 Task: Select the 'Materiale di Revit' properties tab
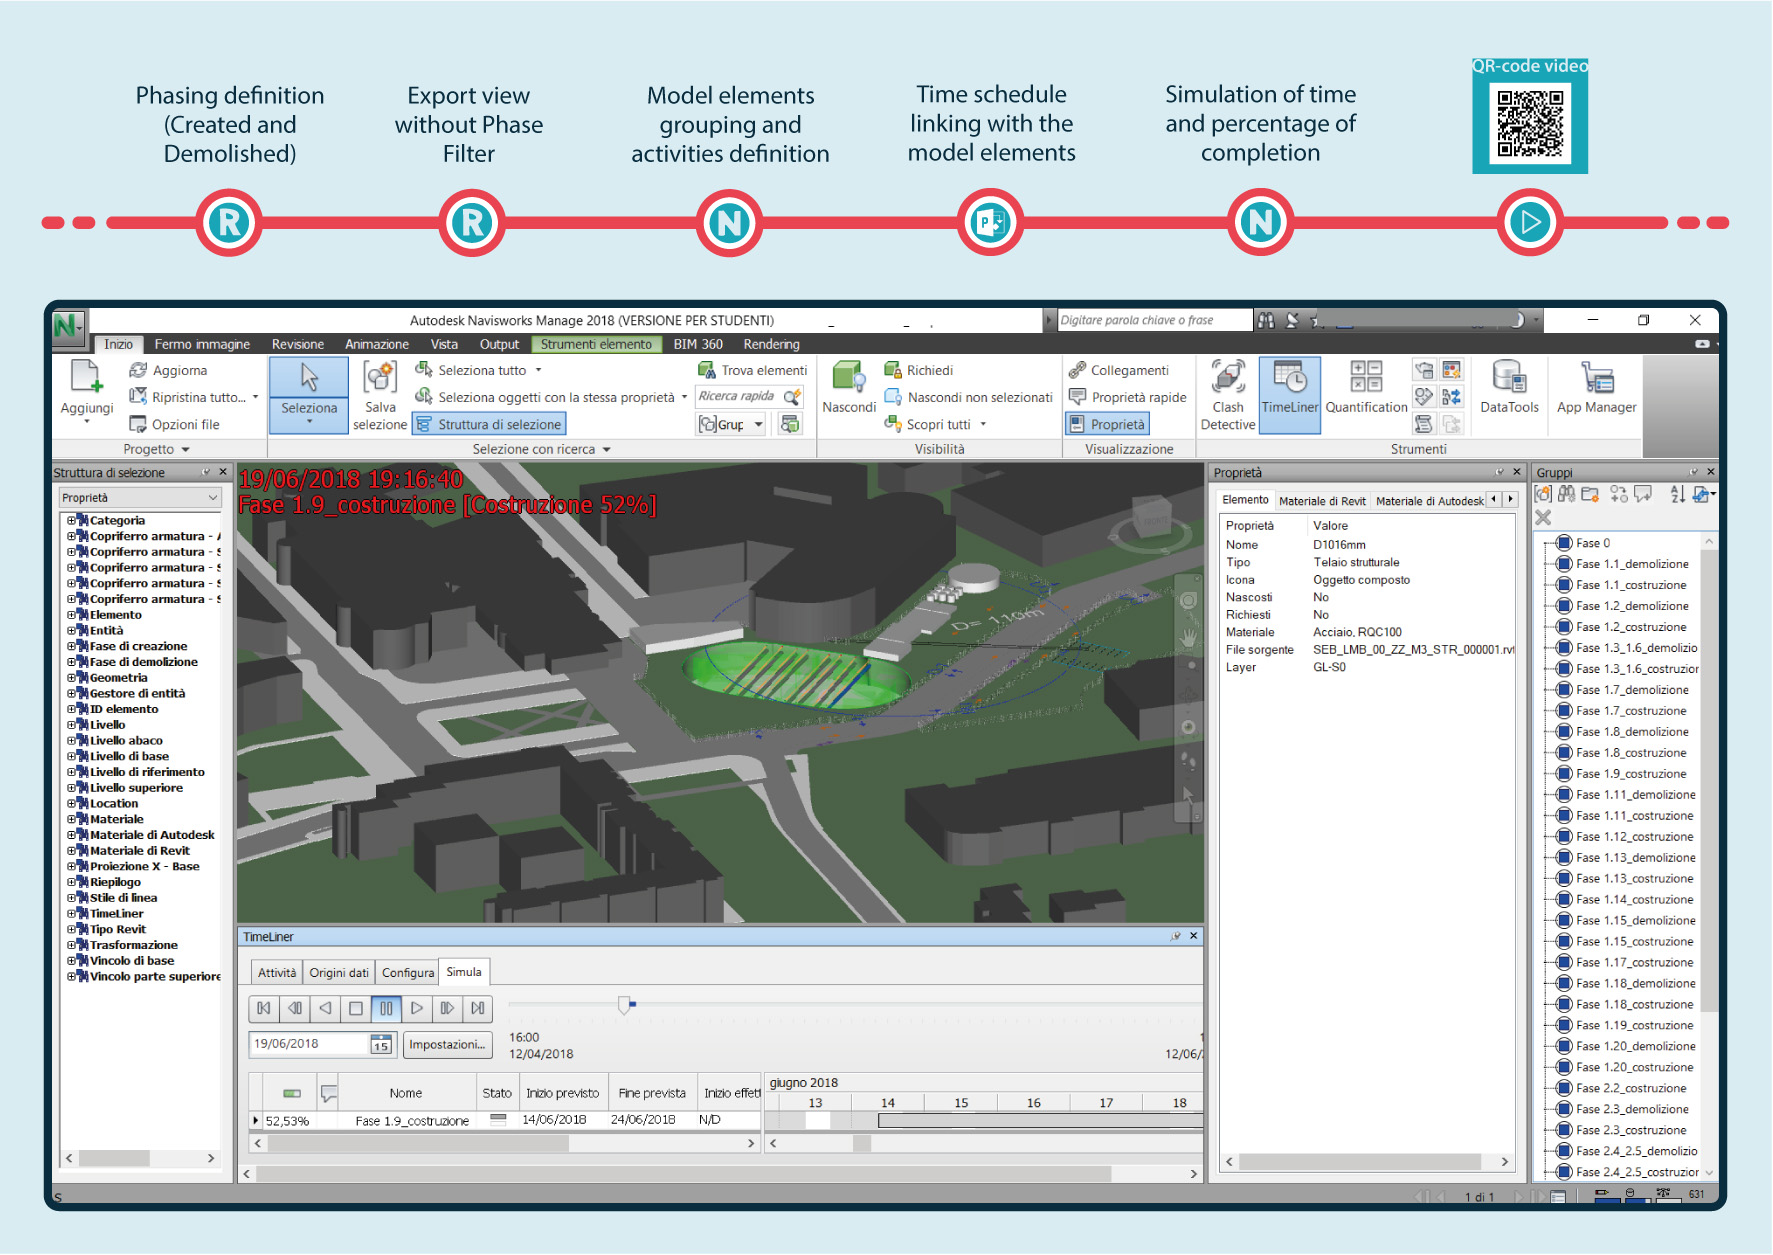pos(1322,501)
